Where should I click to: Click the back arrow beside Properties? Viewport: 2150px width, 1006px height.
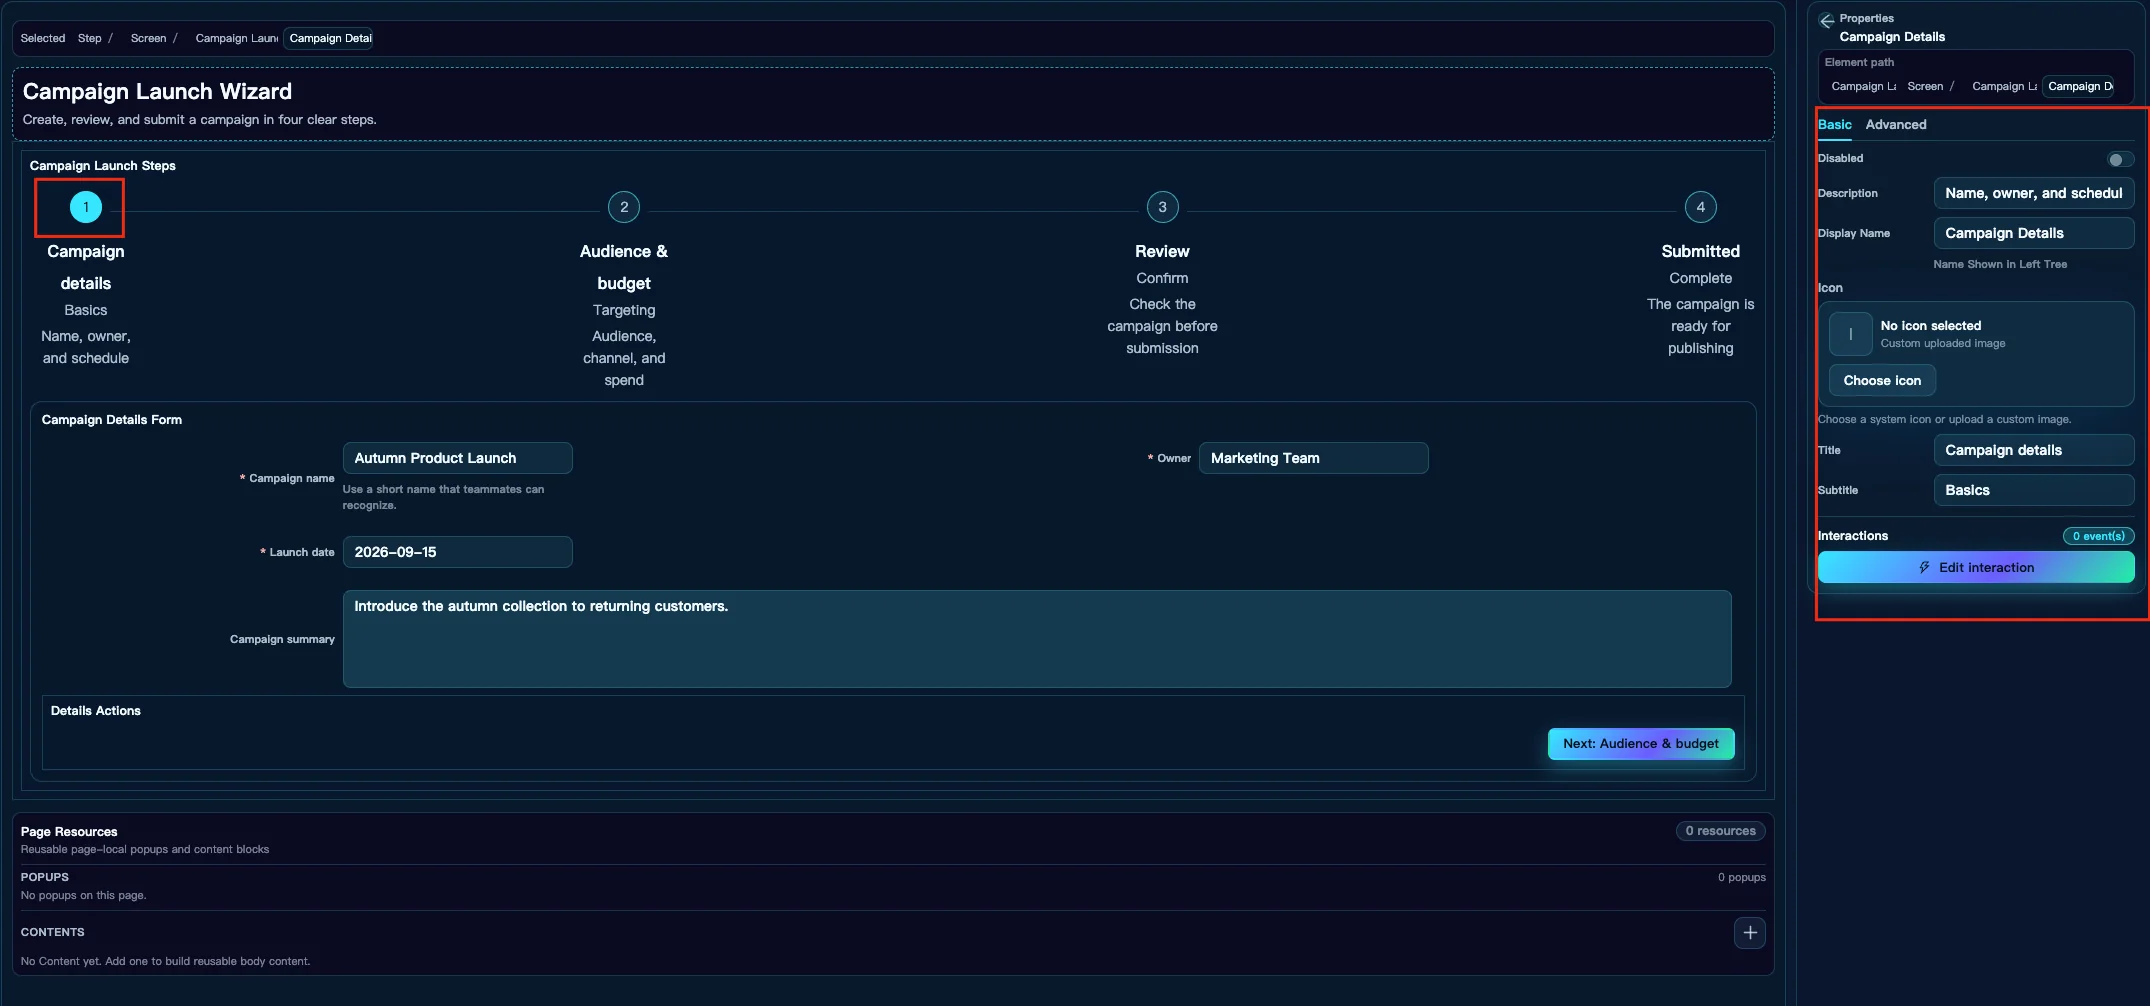coord(1827,21)
